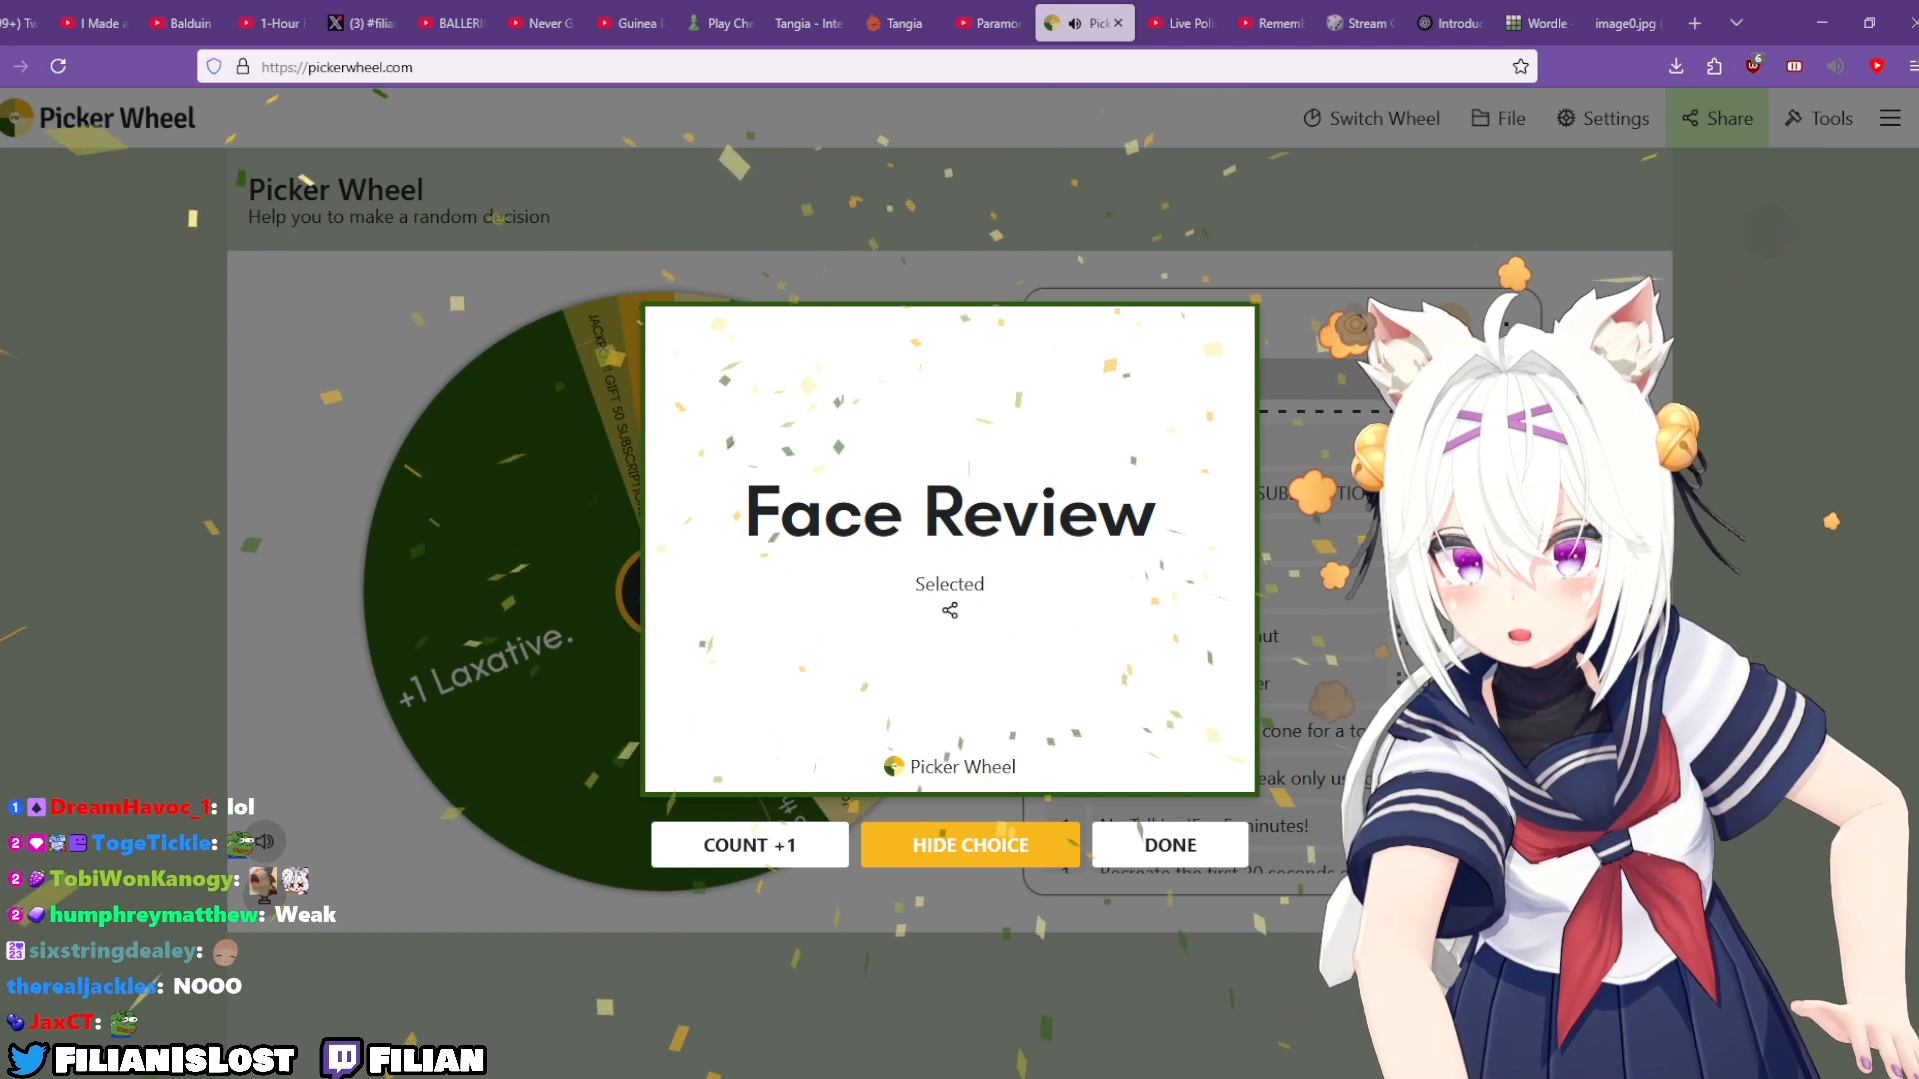Switch to the Live Poli tab

coord(1181,23)
